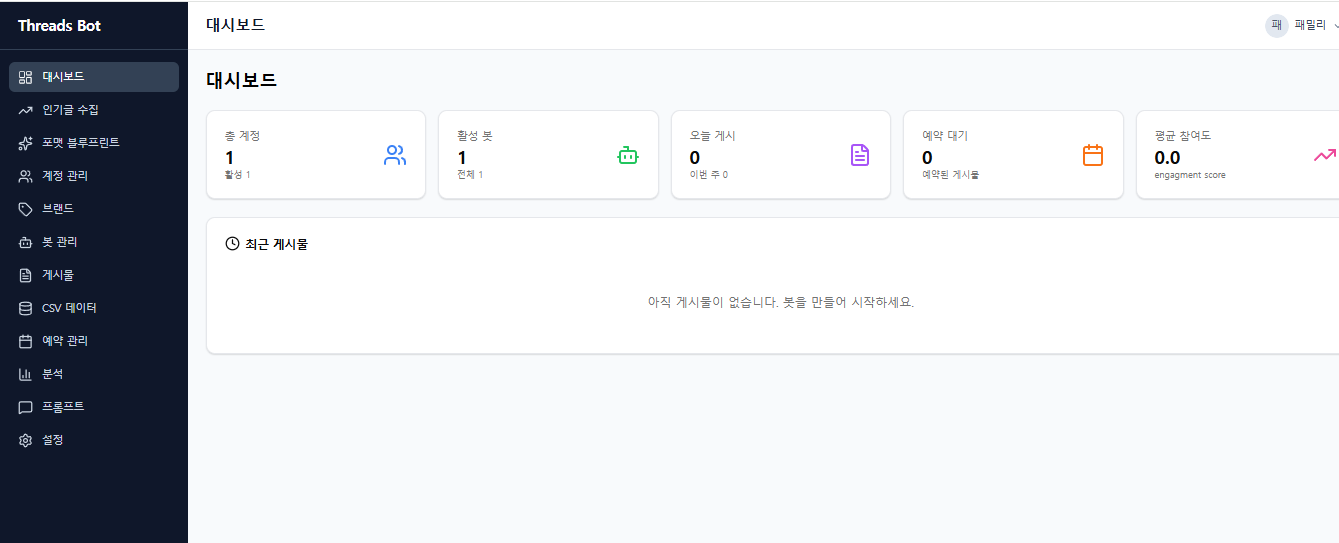Click the database icon for CSV 데이터
The image size is (1339, 543).
26,308
